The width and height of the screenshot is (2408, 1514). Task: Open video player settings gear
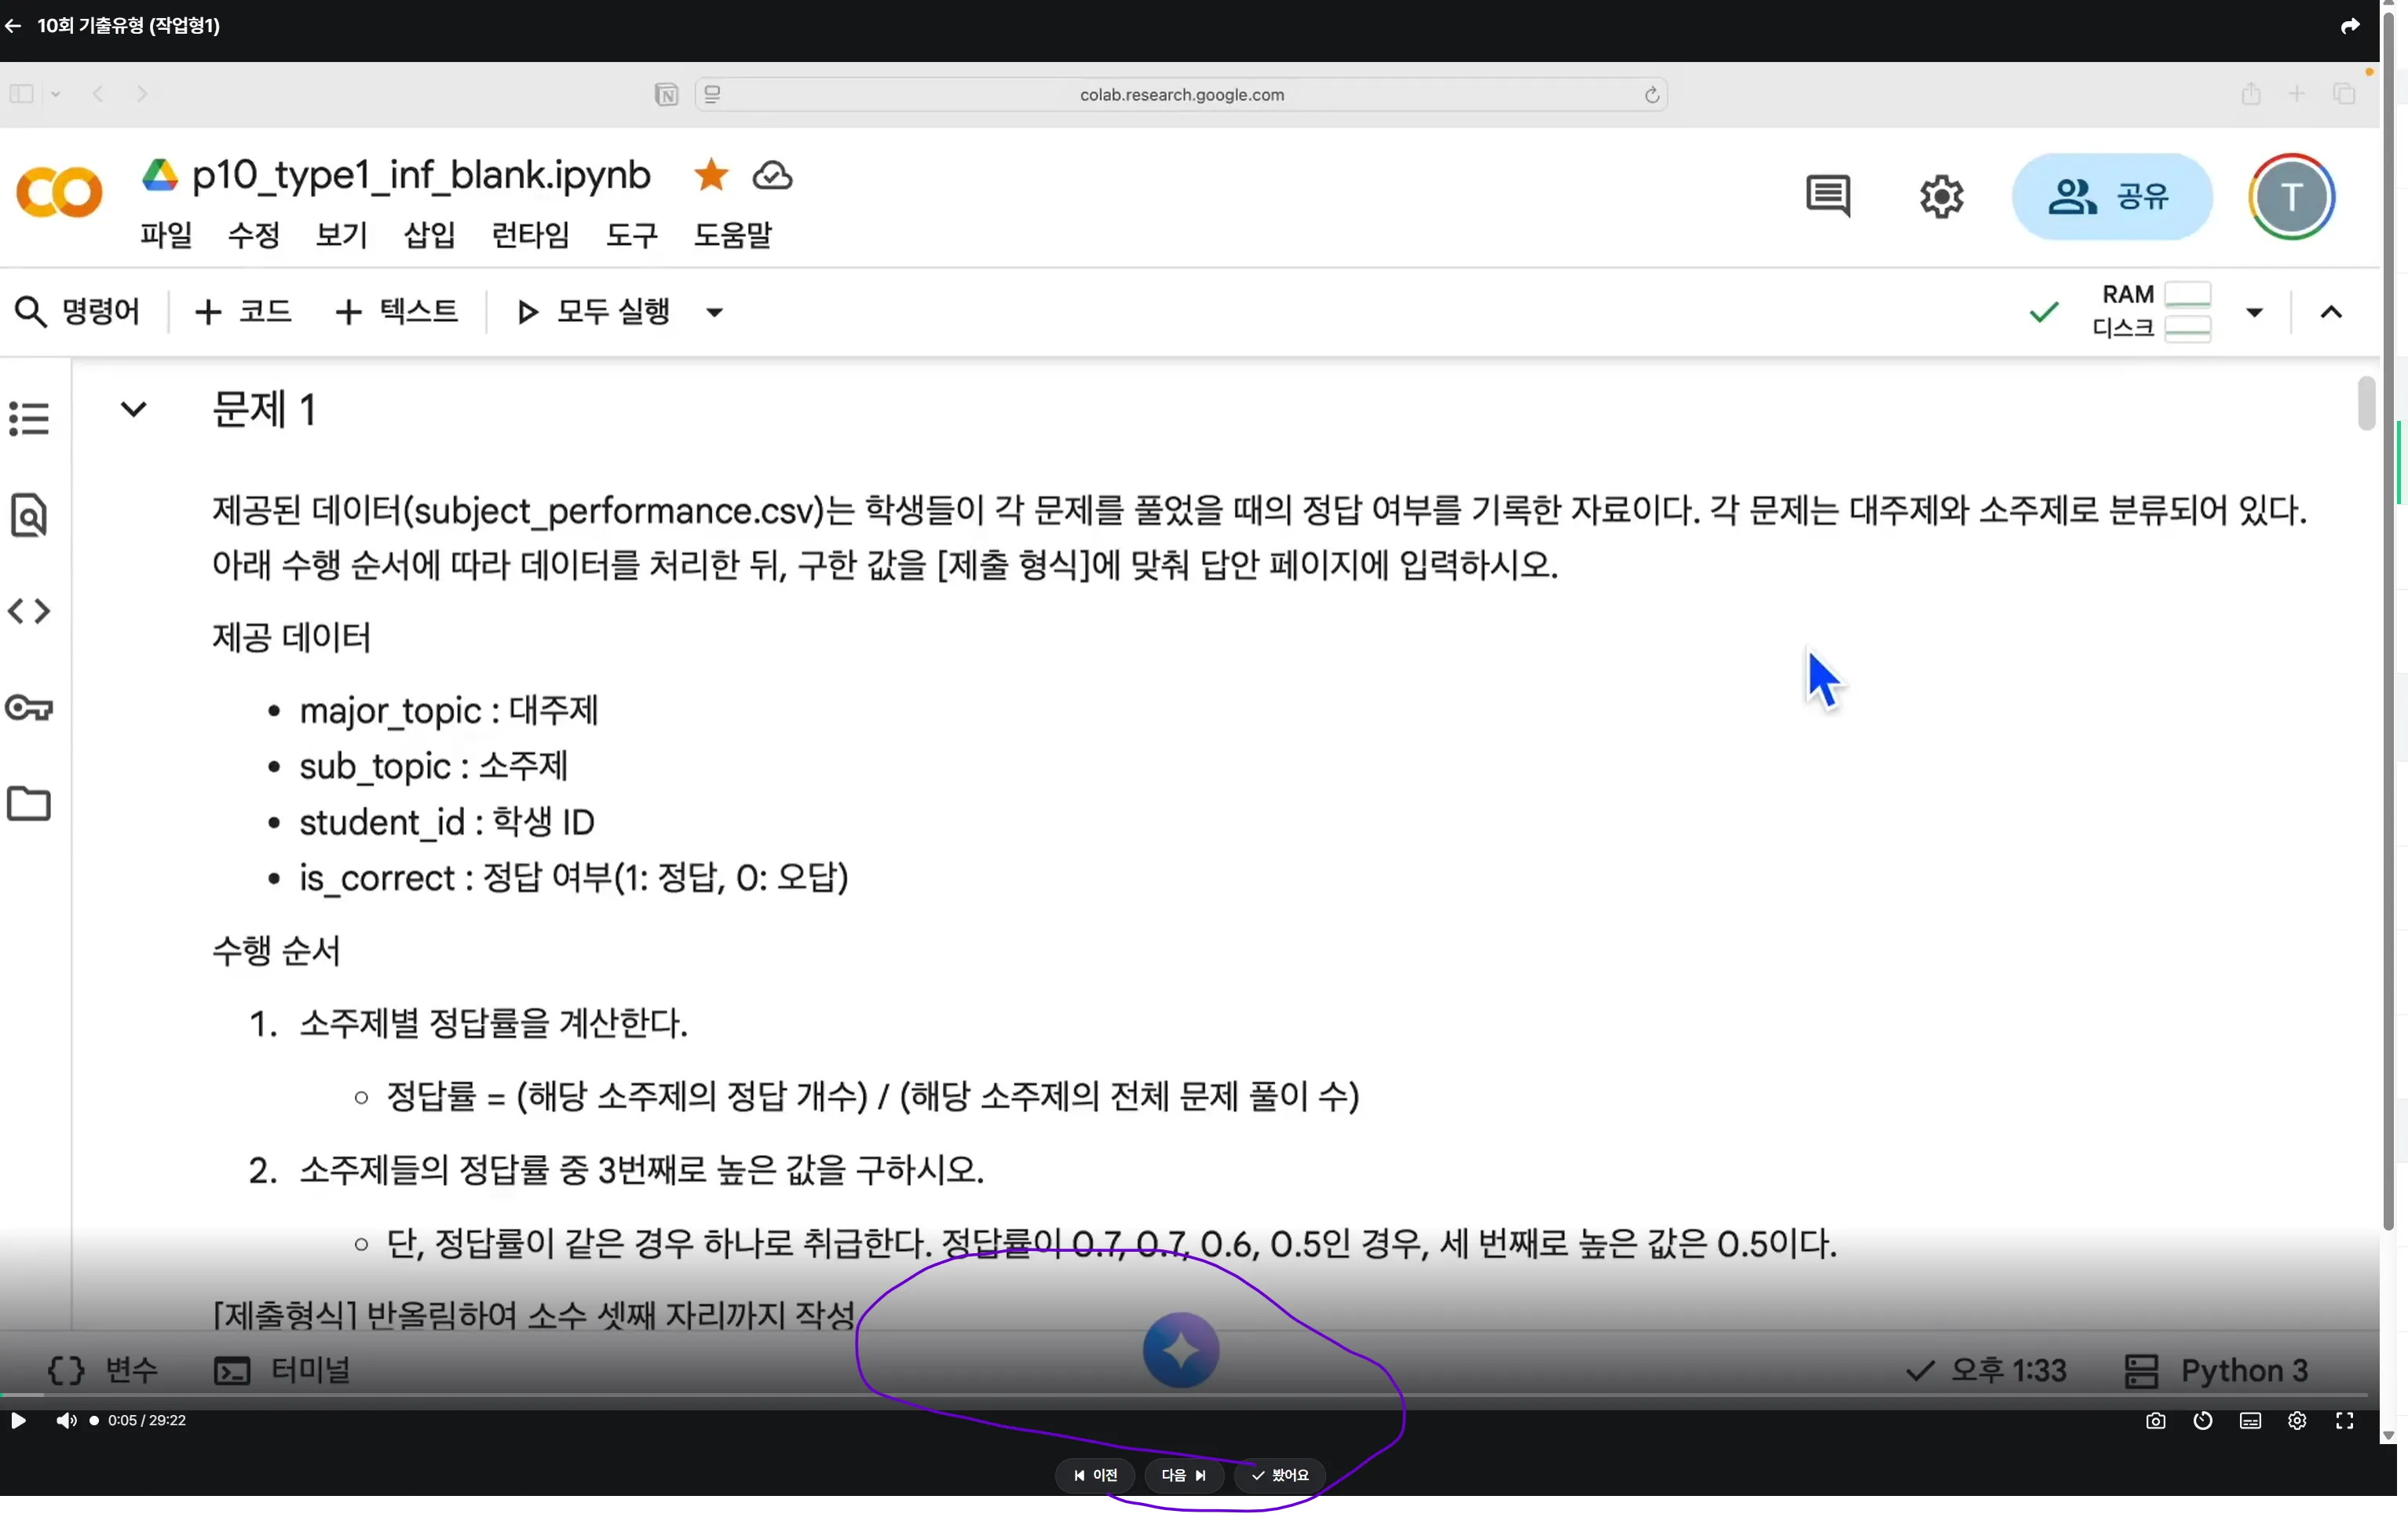tap(2297, 1420)
